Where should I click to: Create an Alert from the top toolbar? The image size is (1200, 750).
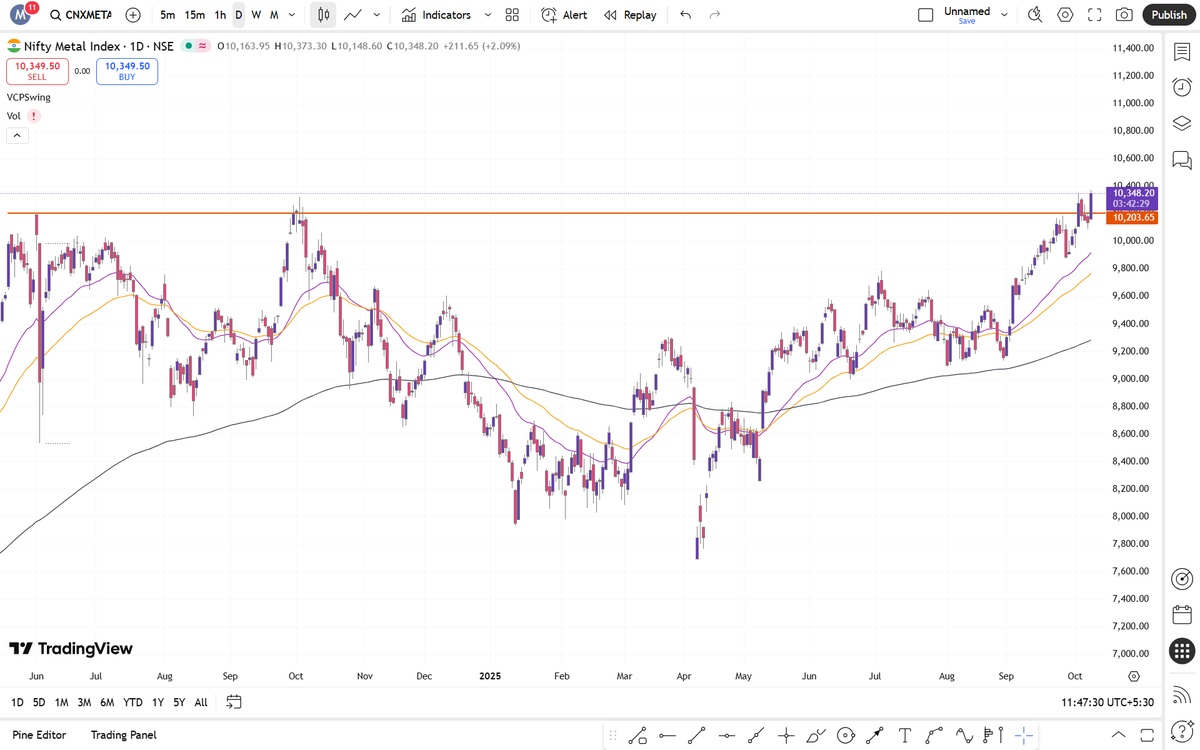[x=564, y=15]
